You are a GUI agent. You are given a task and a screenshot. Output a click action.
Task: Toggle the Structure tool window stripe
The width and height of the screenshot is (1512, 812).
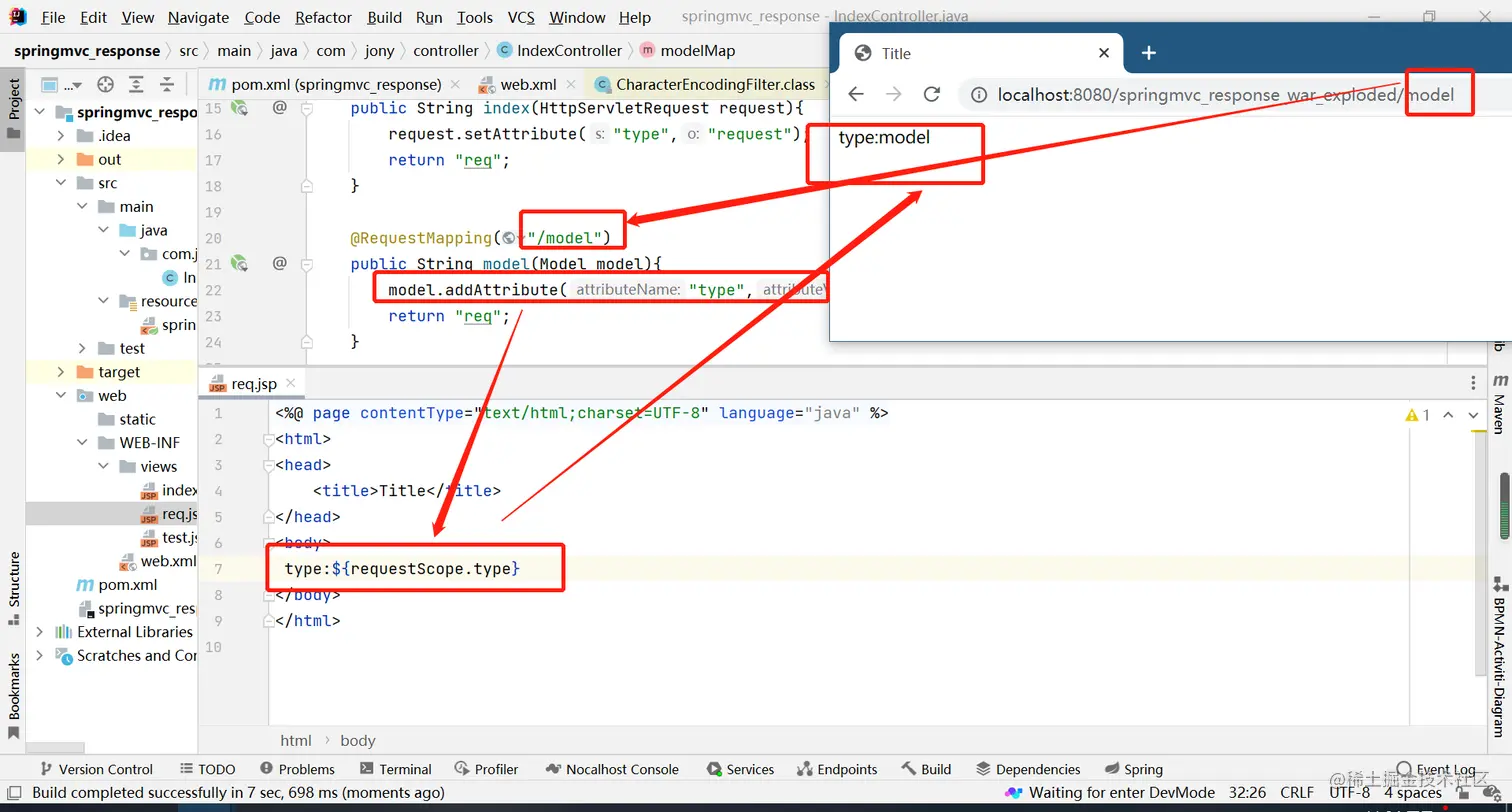13,587
